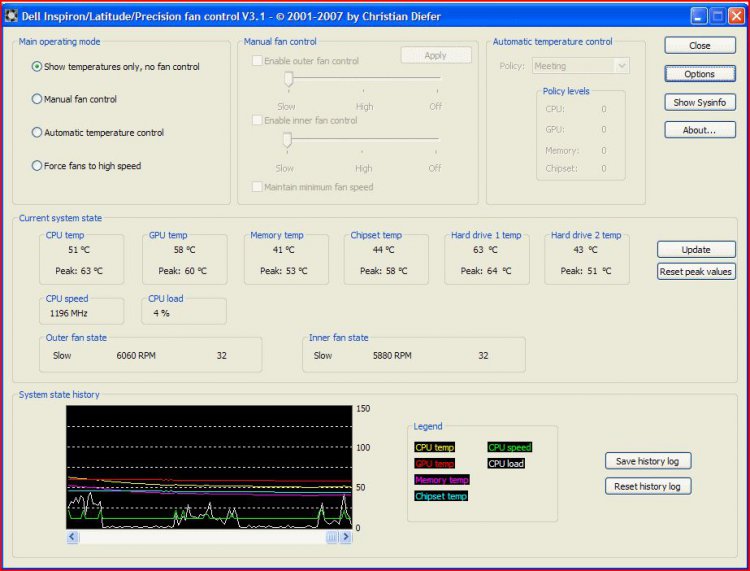Screen dimensions: 750x571
Task: Click CPU Peak: 63 °C value
Action: point(79,271)
